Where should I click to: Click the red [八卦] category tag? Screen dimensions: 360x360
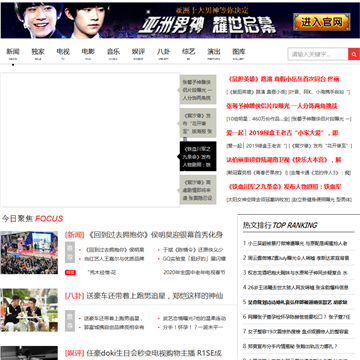point(74,296)
